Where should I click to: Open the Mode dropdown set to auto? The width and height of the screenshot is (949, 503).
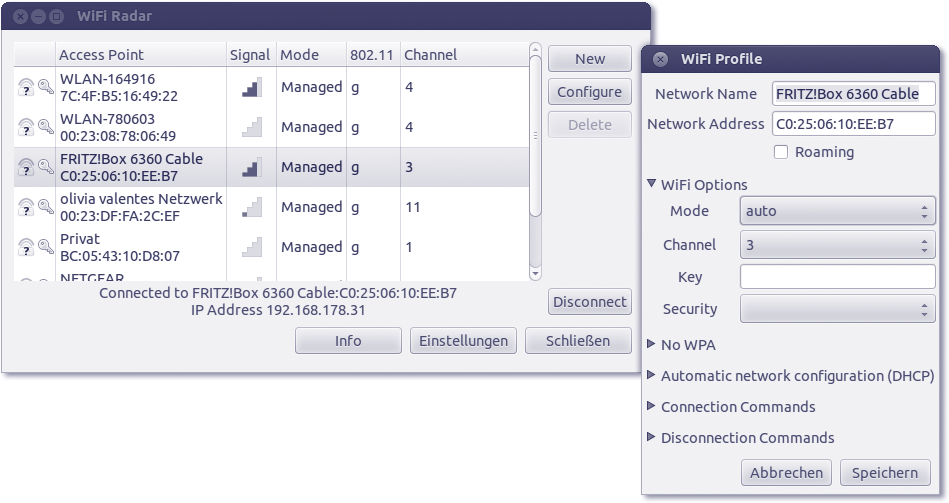point(837,211)
